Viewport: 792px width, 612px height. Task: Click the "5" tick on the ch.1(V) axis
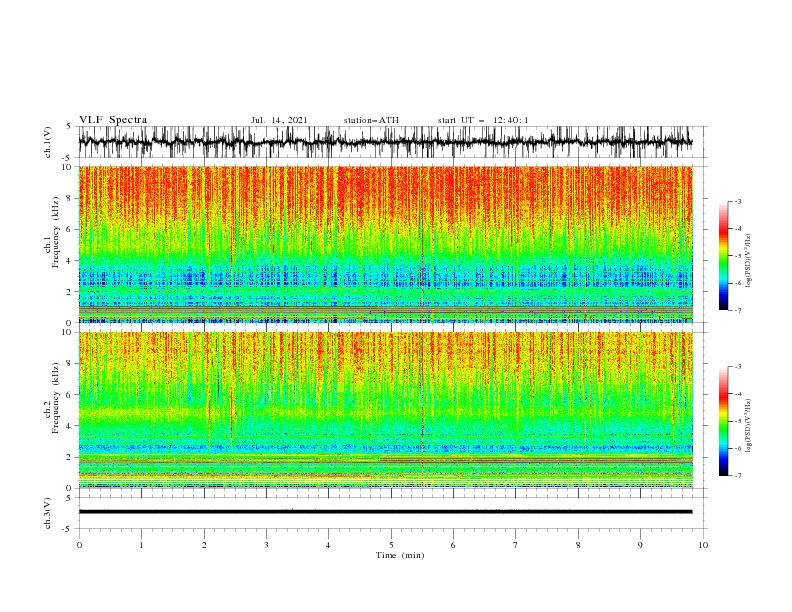[68, 126]
